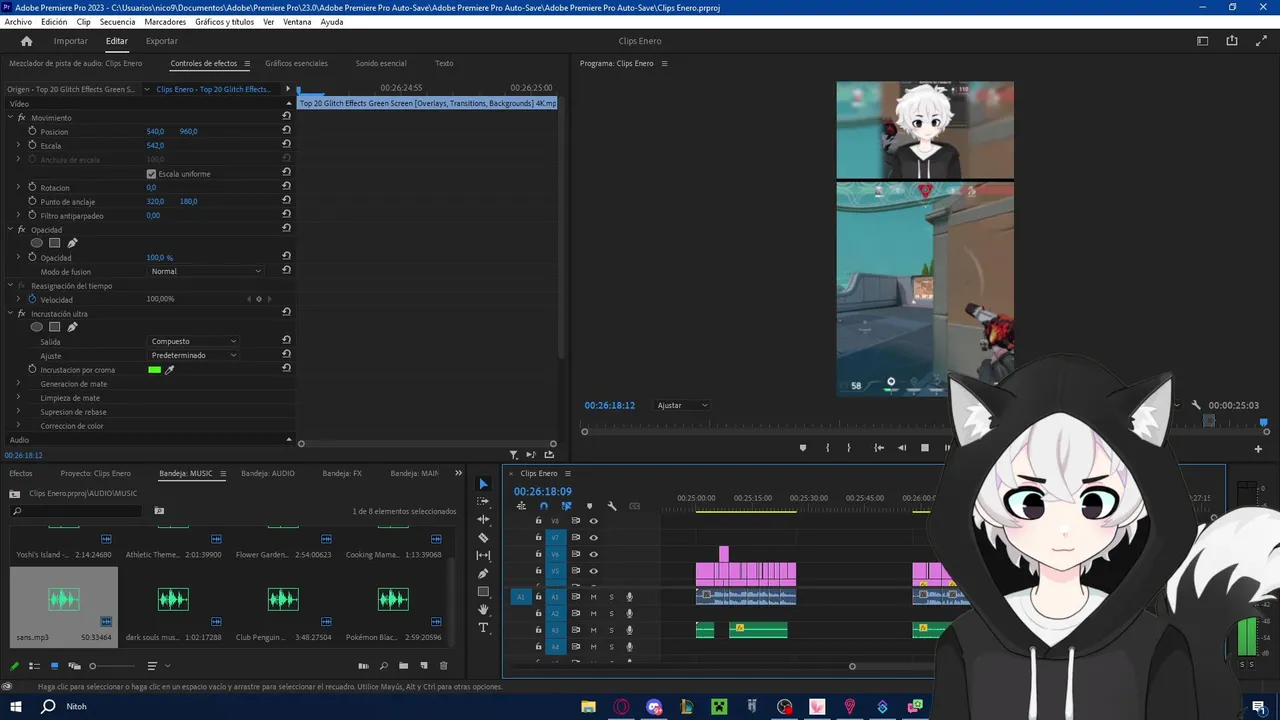The height and width of the screenshot is (720, 1280).
Task: Click the green chroma key color swatch
Action: (x=154, y=370)
